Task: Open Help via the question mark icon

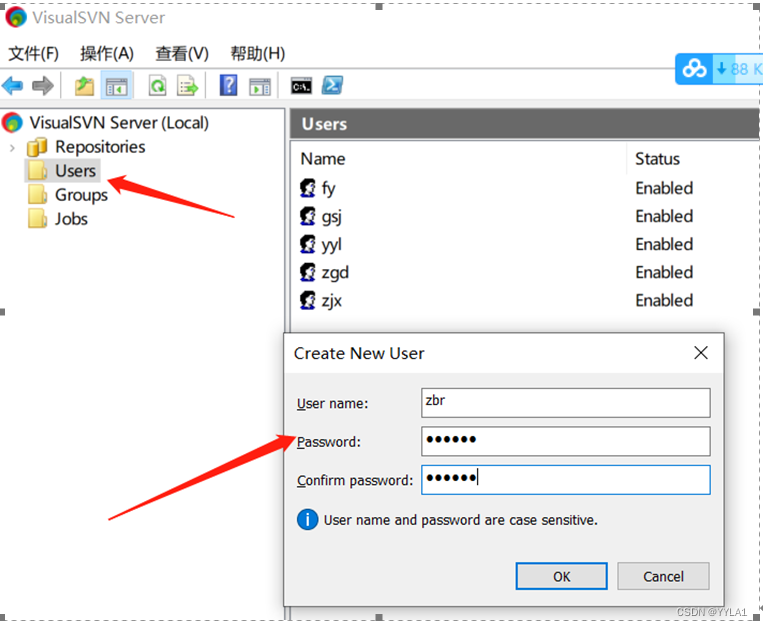Action: tap(228, 85)
